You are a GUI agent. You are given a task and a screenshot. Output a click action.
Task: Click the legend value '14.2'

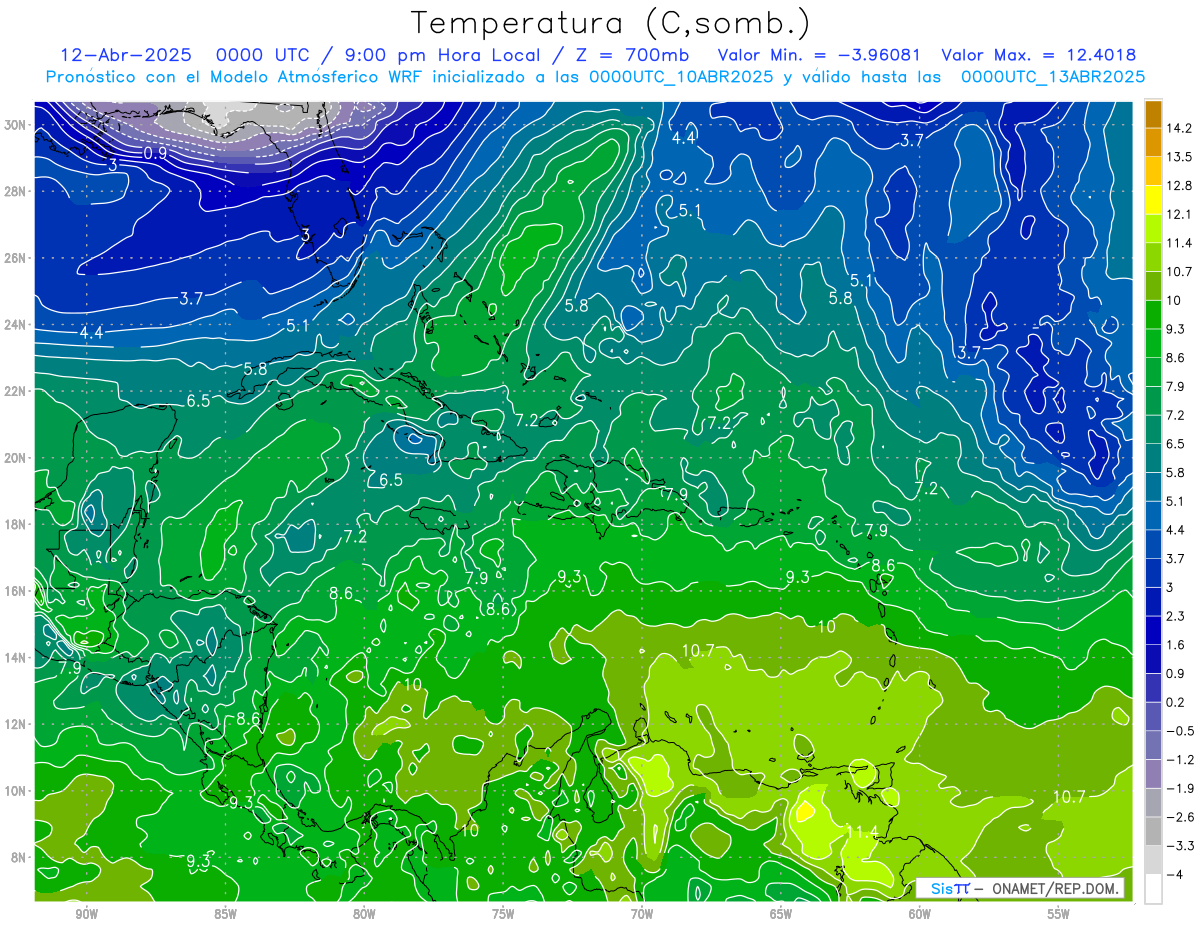[1178, 128]
